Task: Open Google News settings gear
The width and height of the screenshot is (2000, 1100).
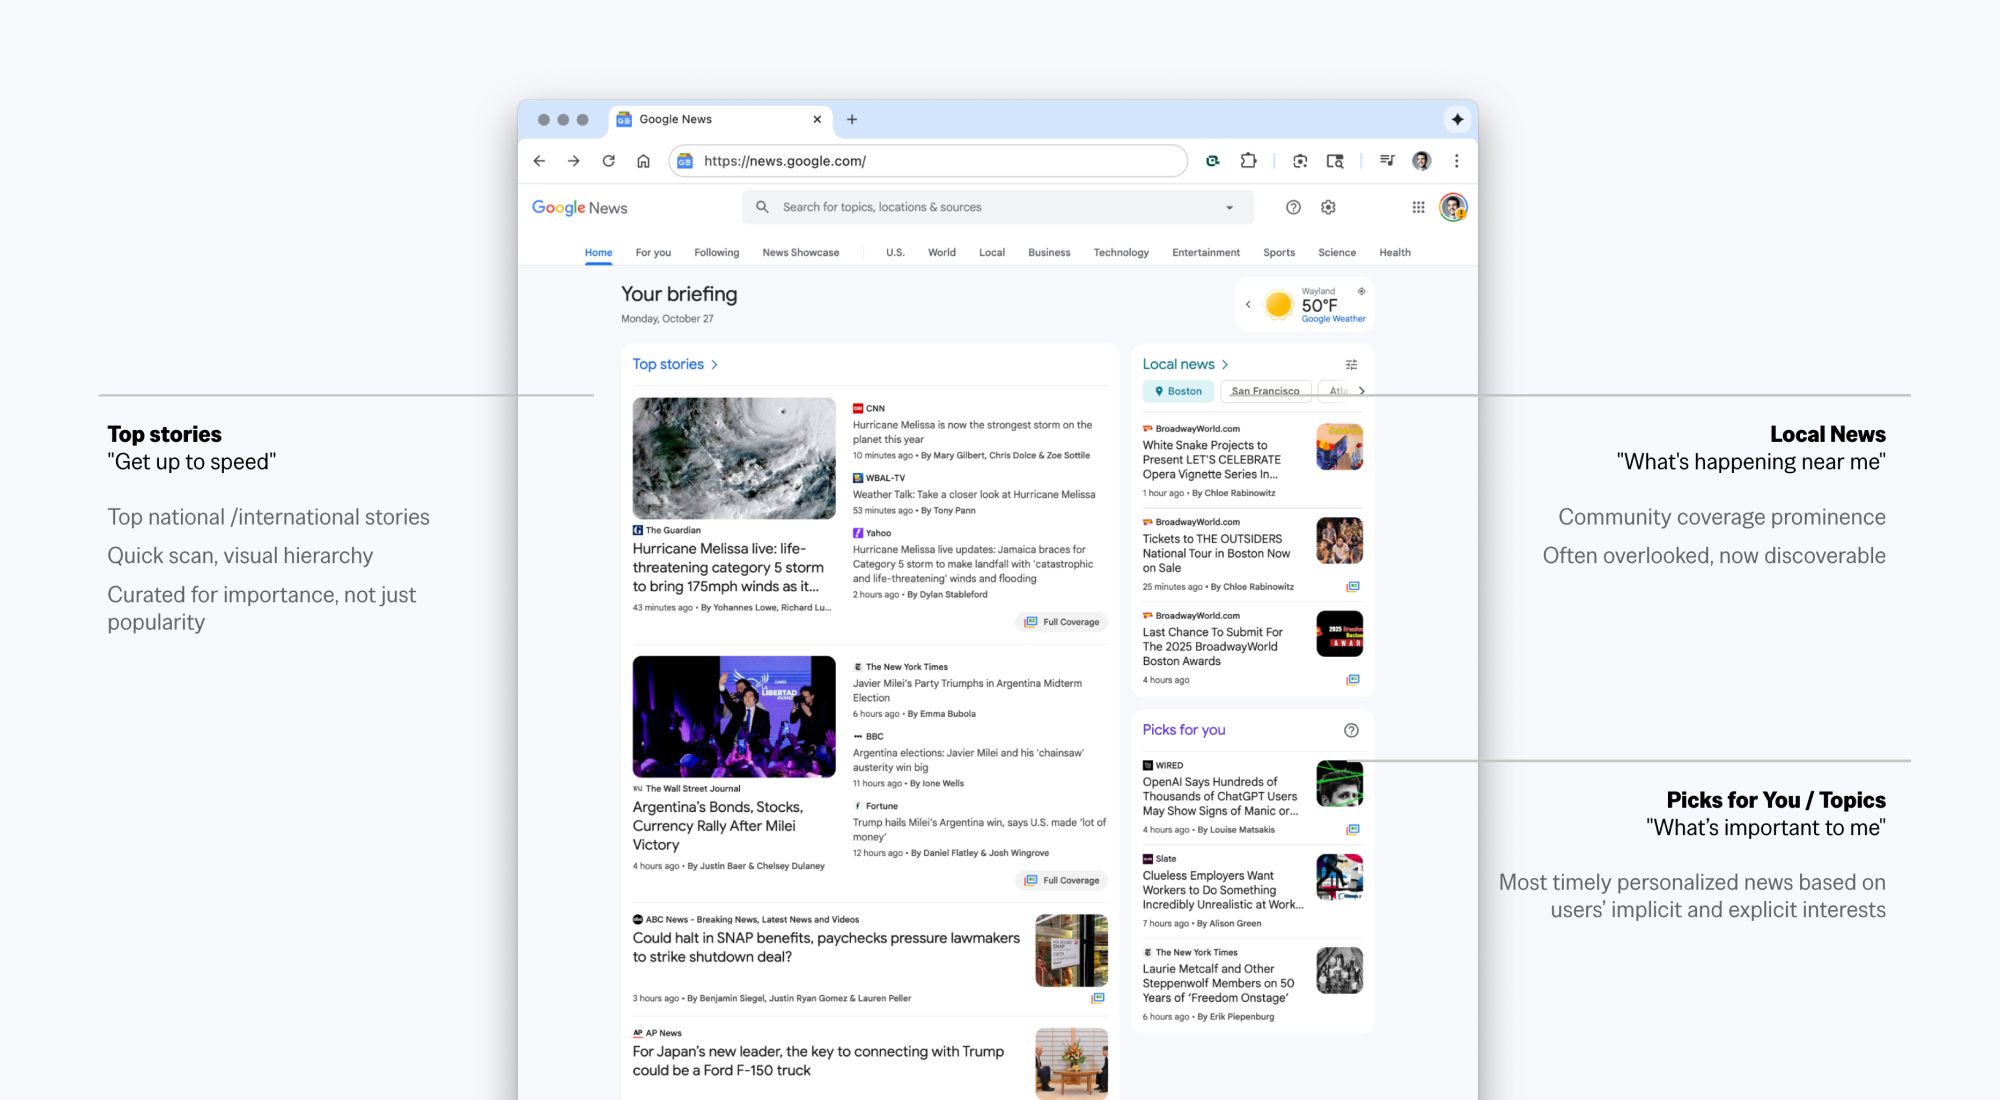Action: [1328, 207]
